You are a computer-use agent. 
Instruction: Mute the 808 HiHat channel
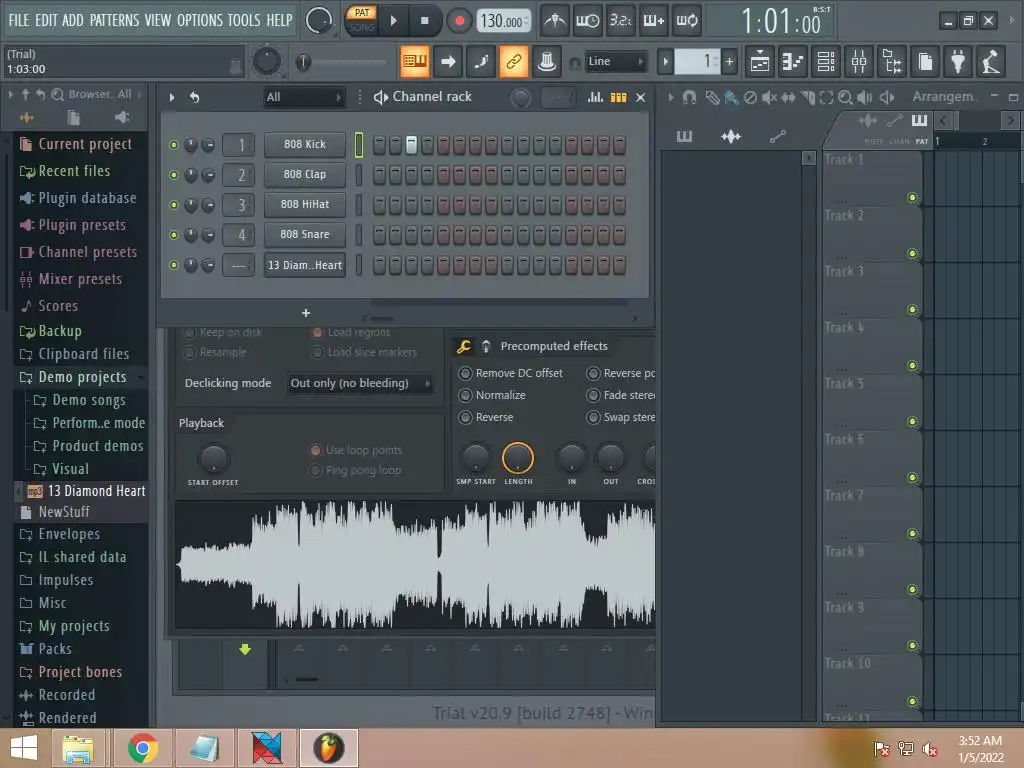pos(174,205)
